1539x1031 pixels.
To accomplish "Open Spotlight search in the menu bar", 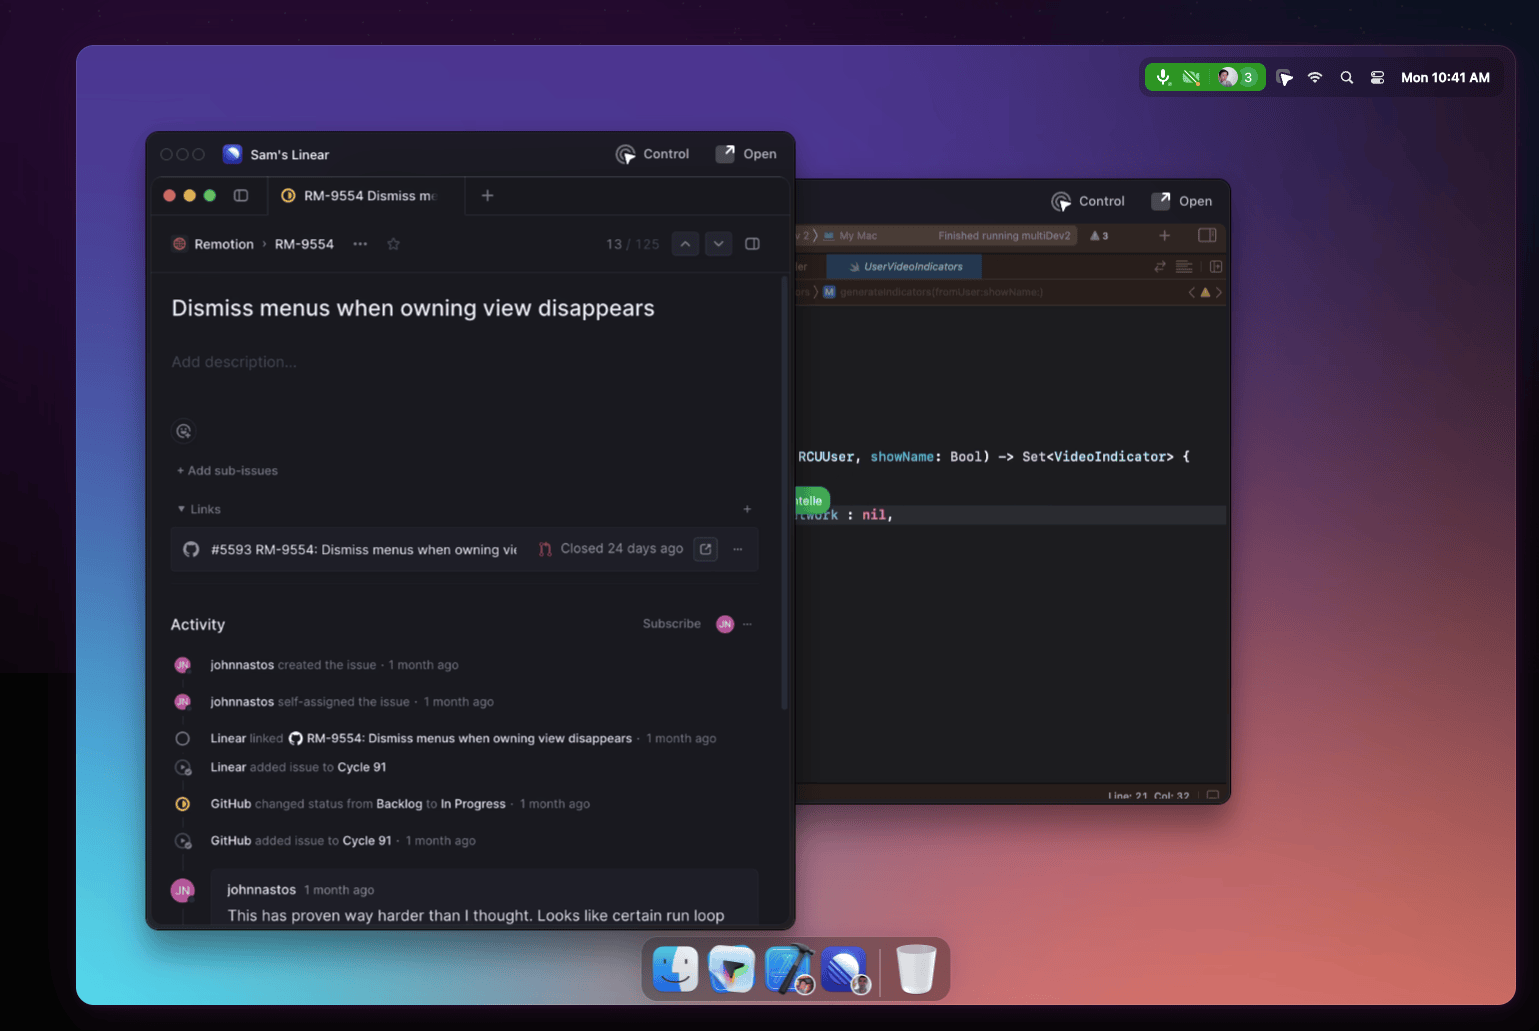I will pos(1347,77).
